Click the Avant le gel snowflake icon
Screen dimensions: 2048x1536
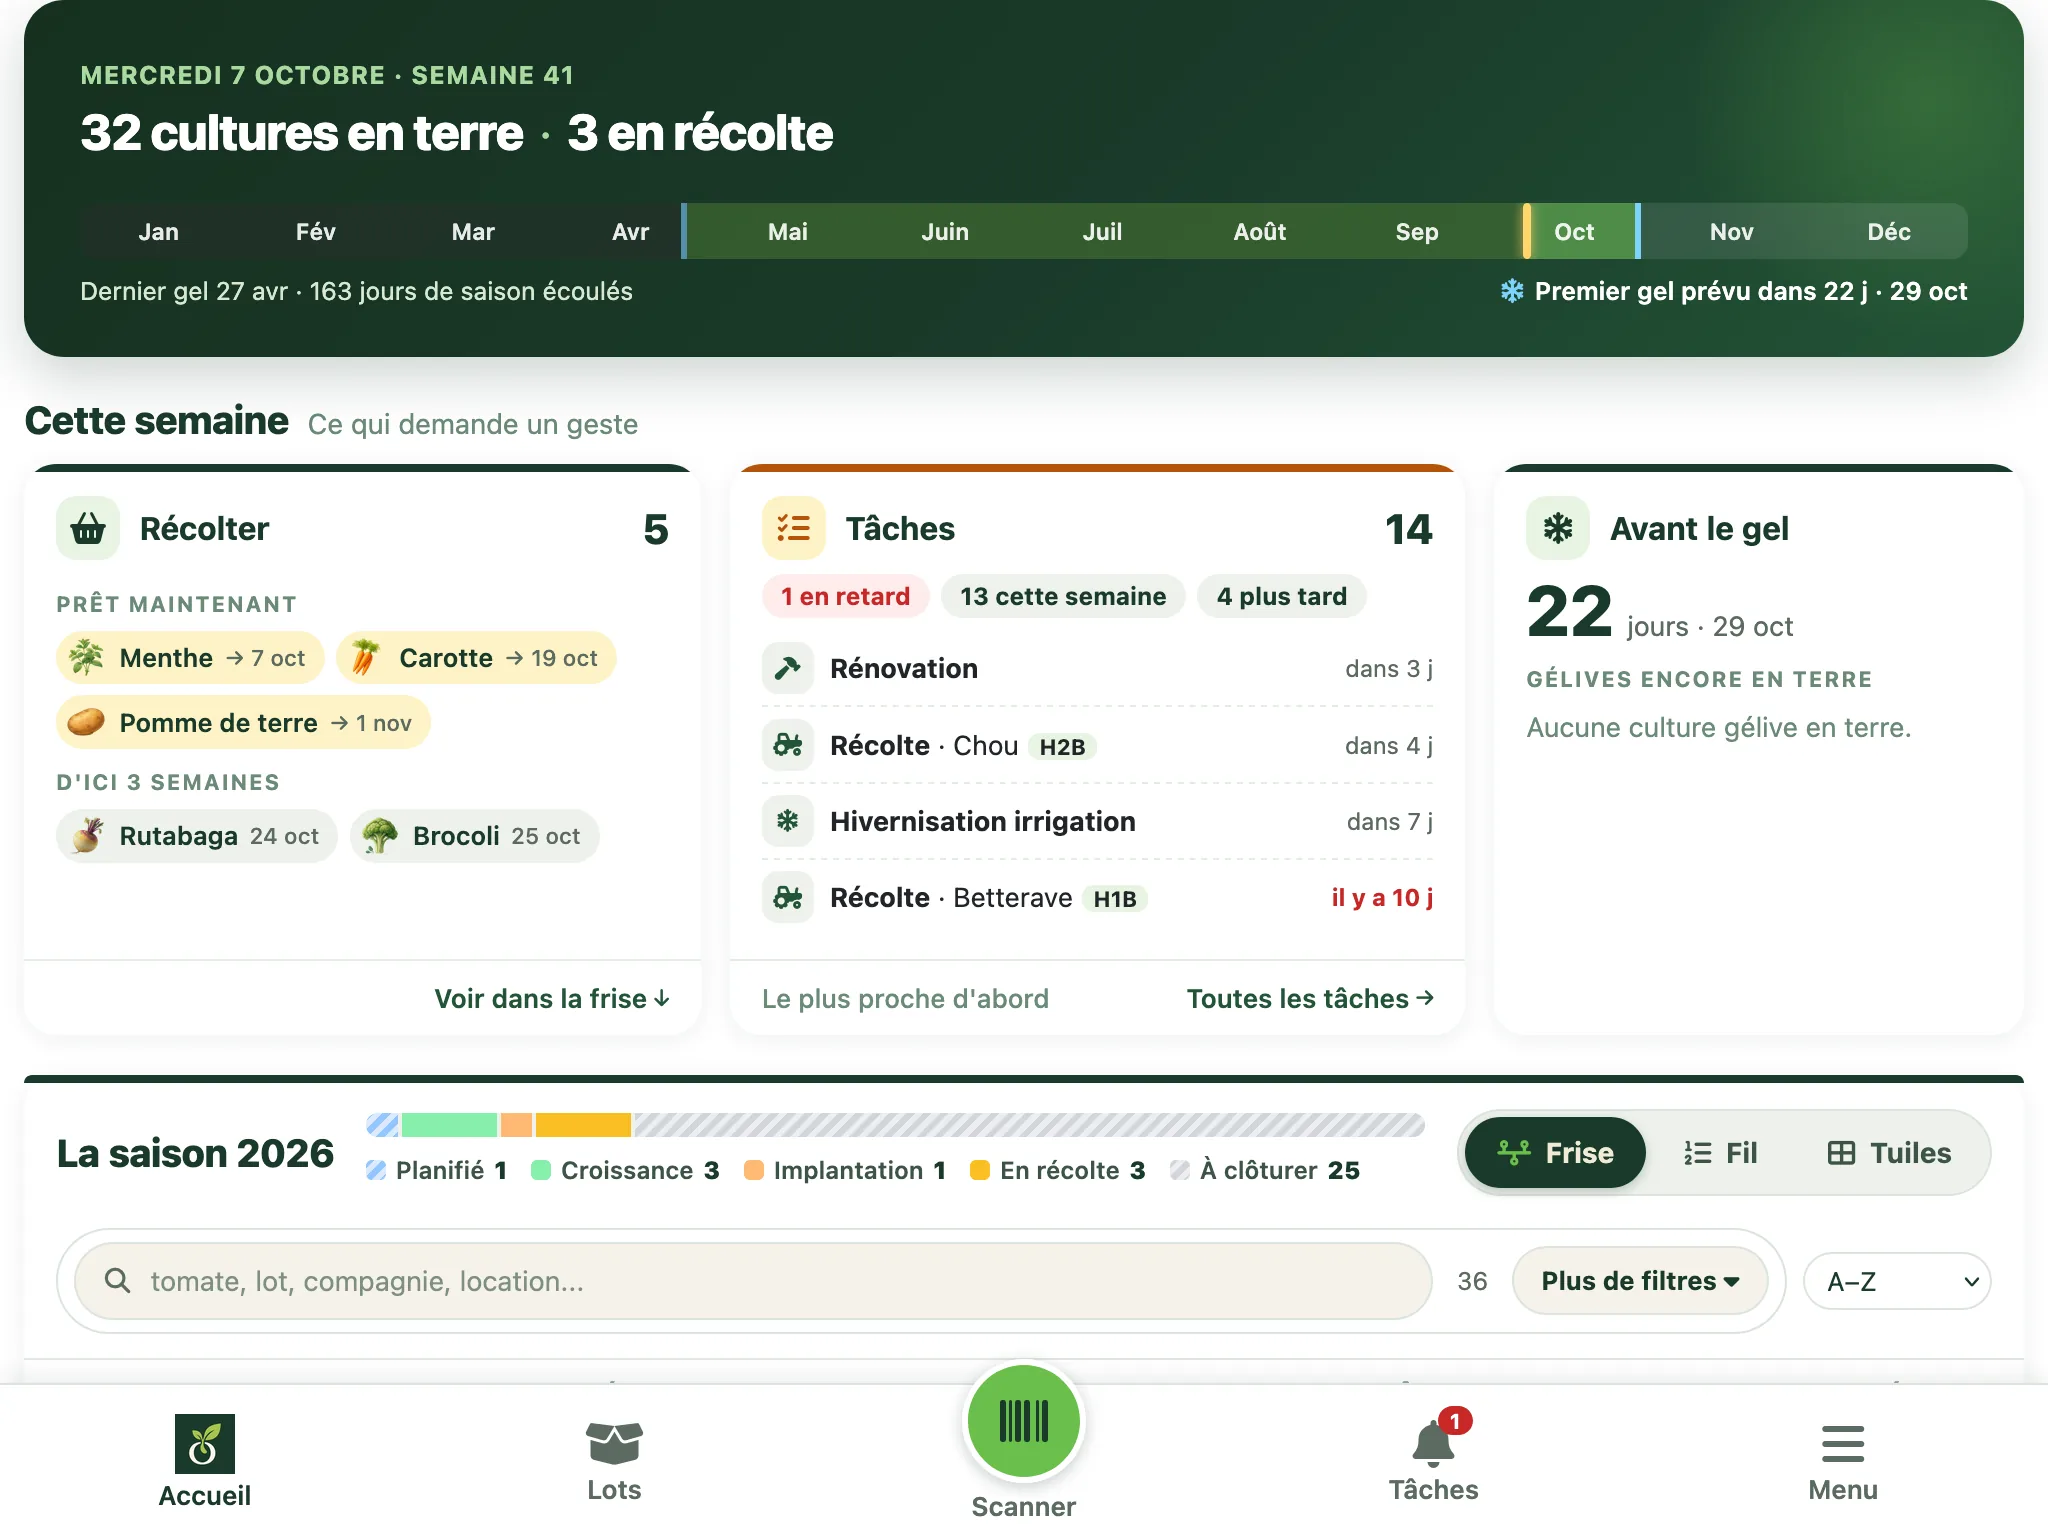[1558, 528]
